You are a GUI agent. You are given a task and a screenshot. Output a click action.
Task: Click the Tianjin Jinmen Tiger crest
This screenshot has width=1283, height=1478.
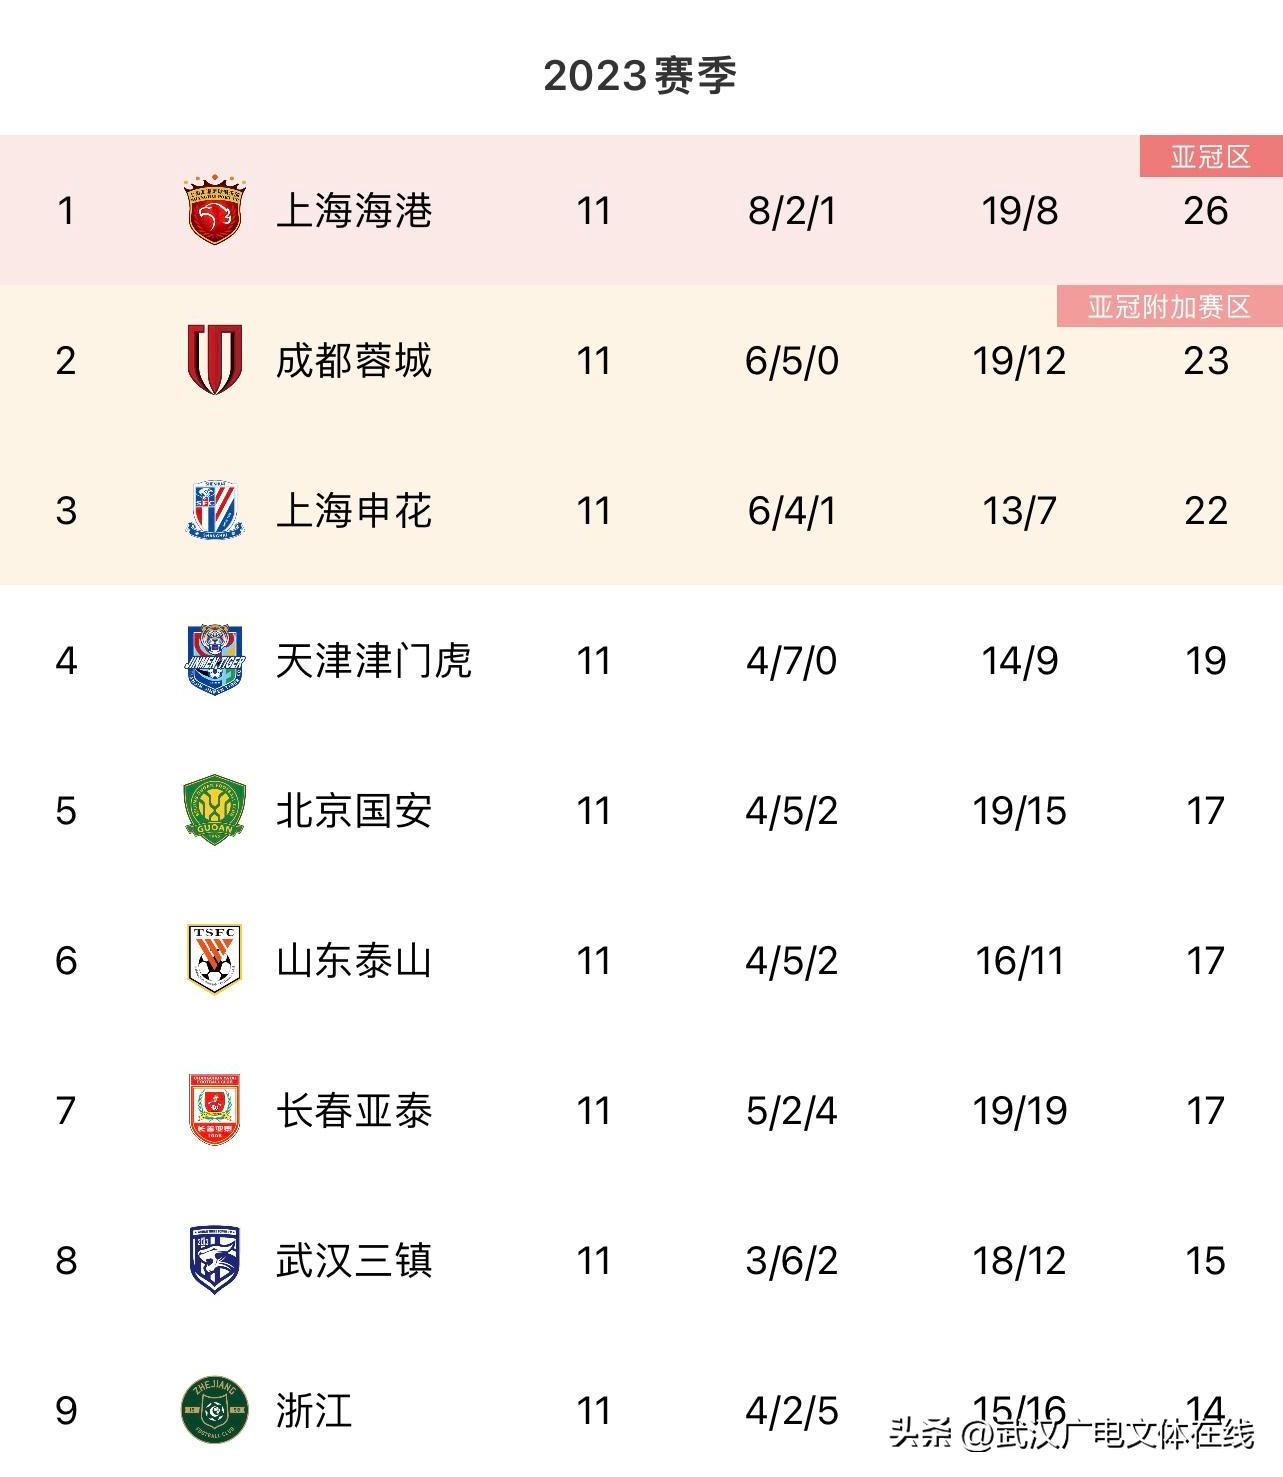[215, 660]
